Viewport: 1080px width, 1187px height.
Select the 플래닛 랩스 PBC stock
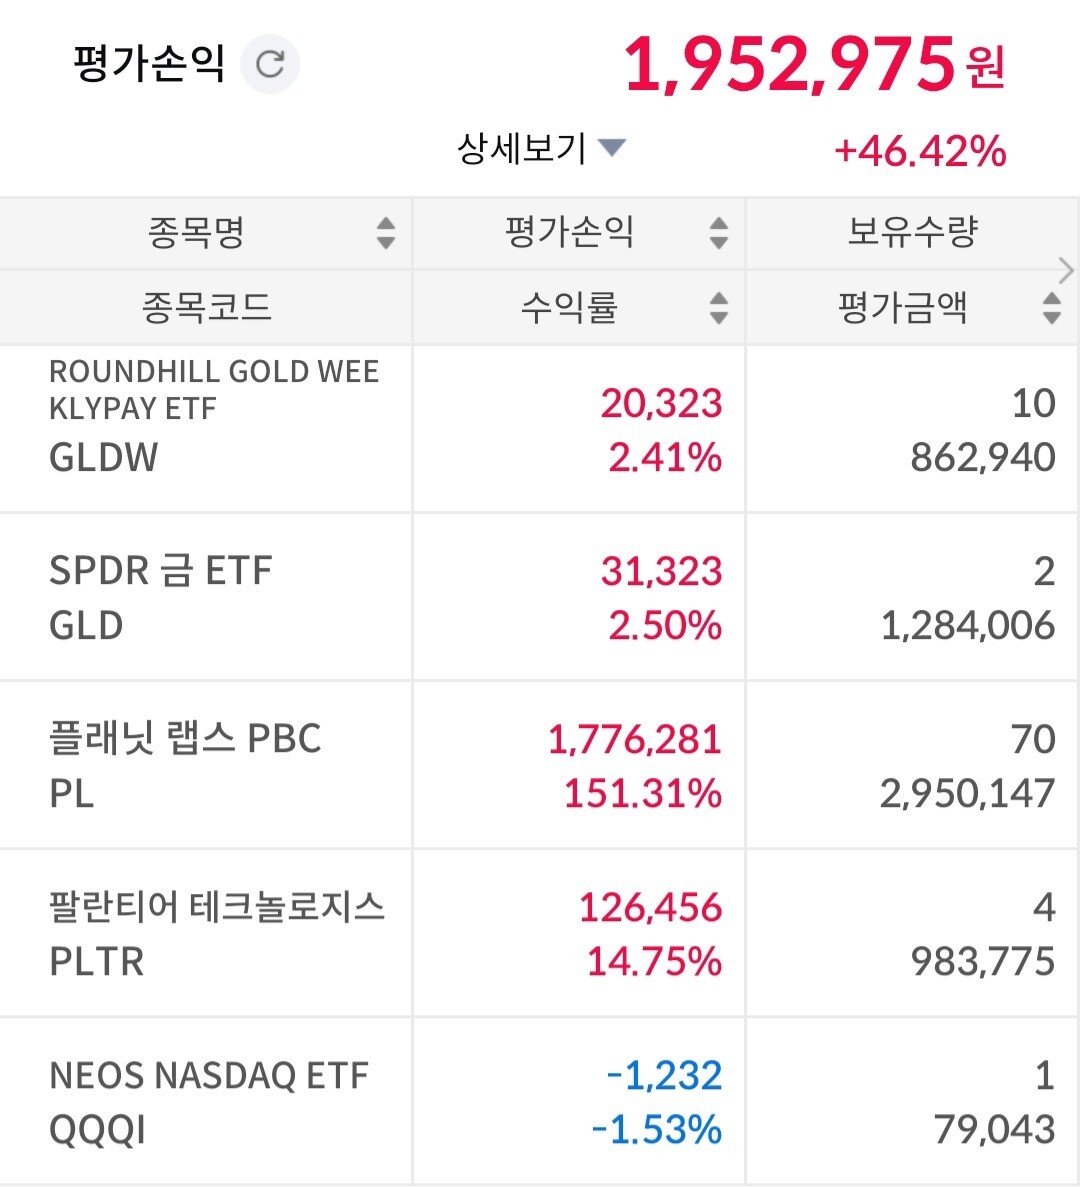185,764
